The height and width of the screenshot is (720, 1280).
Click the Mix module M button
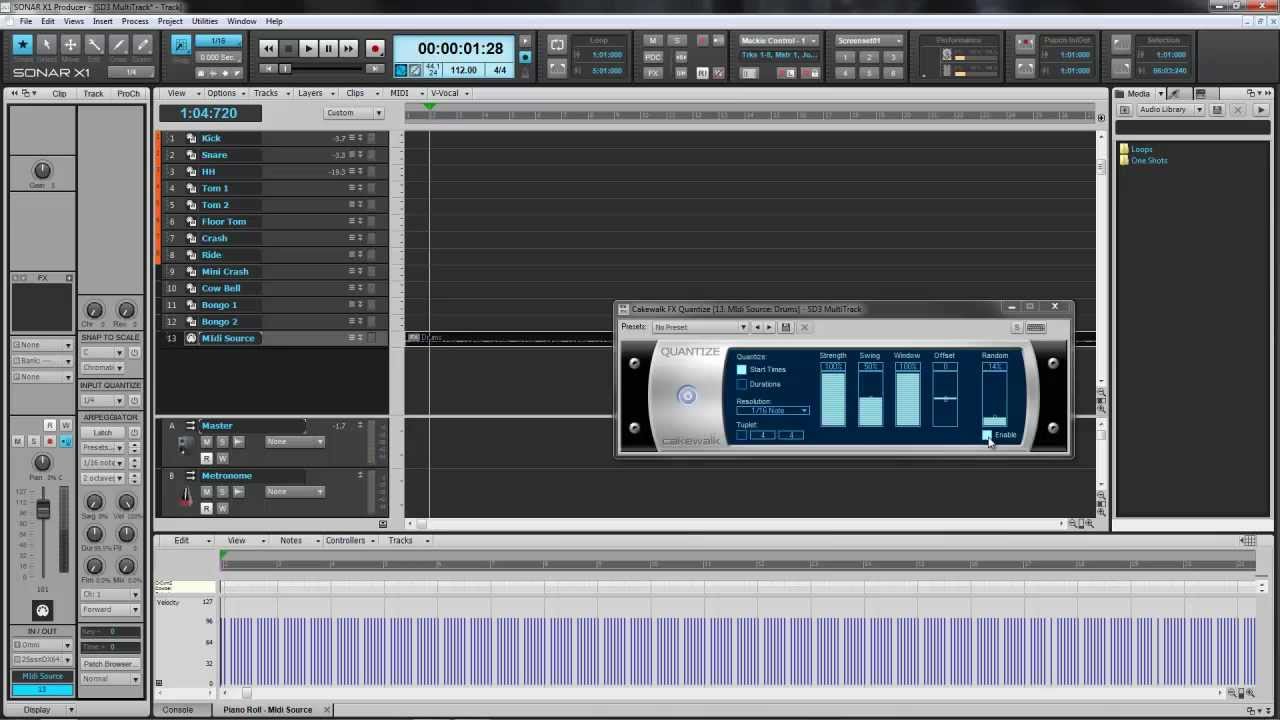click(653, 41)
